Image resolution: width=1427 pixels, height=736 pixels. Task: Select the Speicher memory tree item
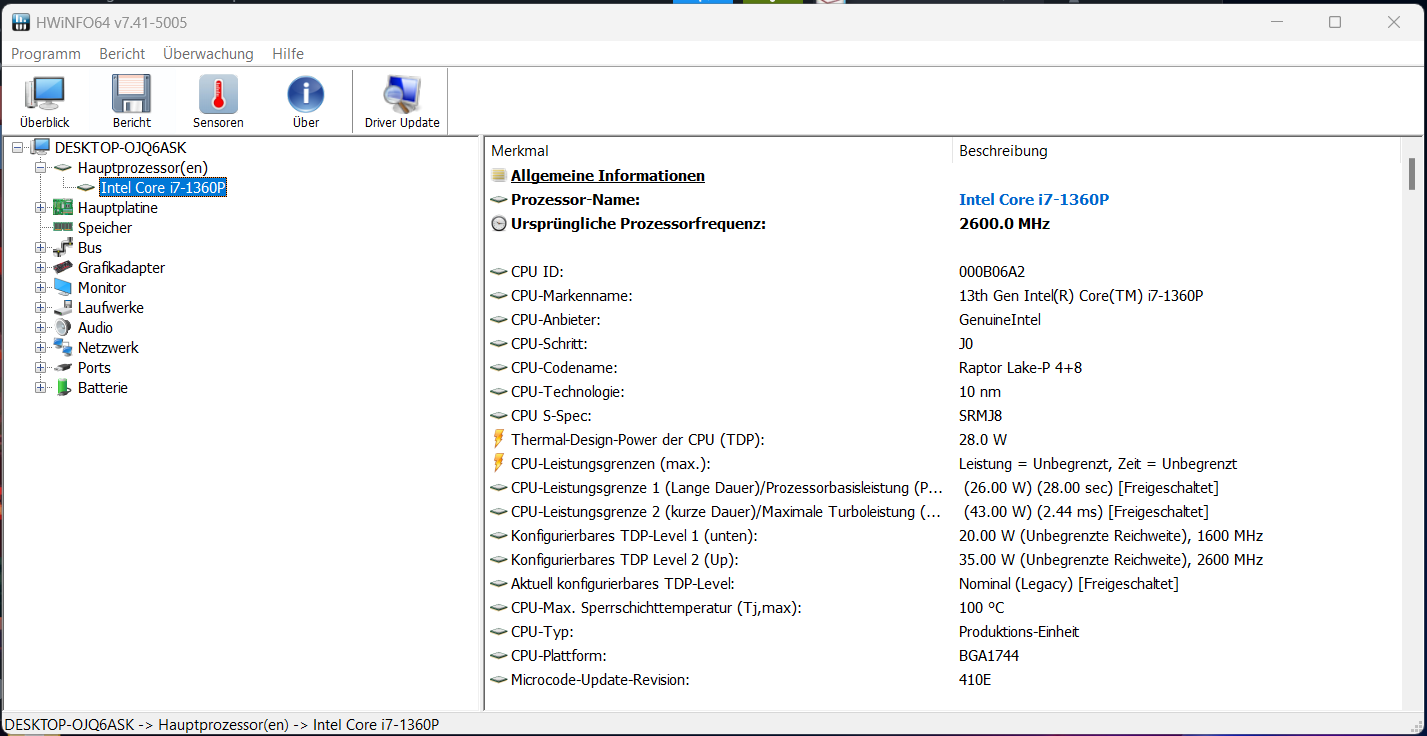pyautogui.click(x=104, y=228)
